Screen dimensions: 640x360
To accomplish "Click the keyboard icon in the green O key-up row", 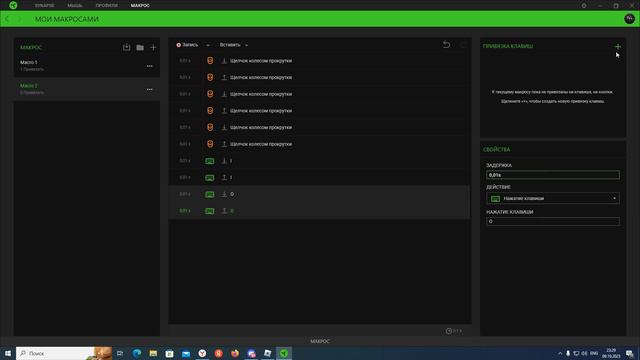I will pos(209,211).
